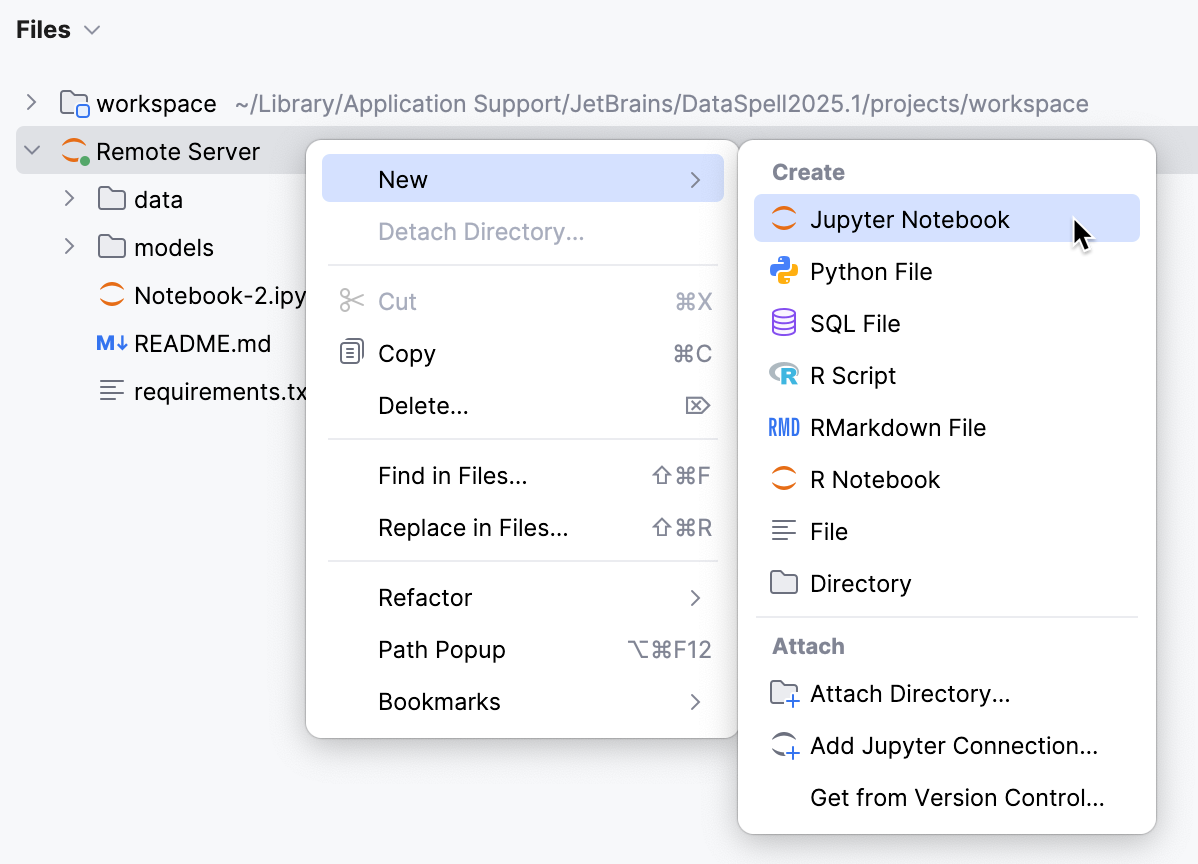The width and height of the screenshot is (1198, 864).
Task: Choose Attach Directory... option
Action: click(x=947, y=694)
